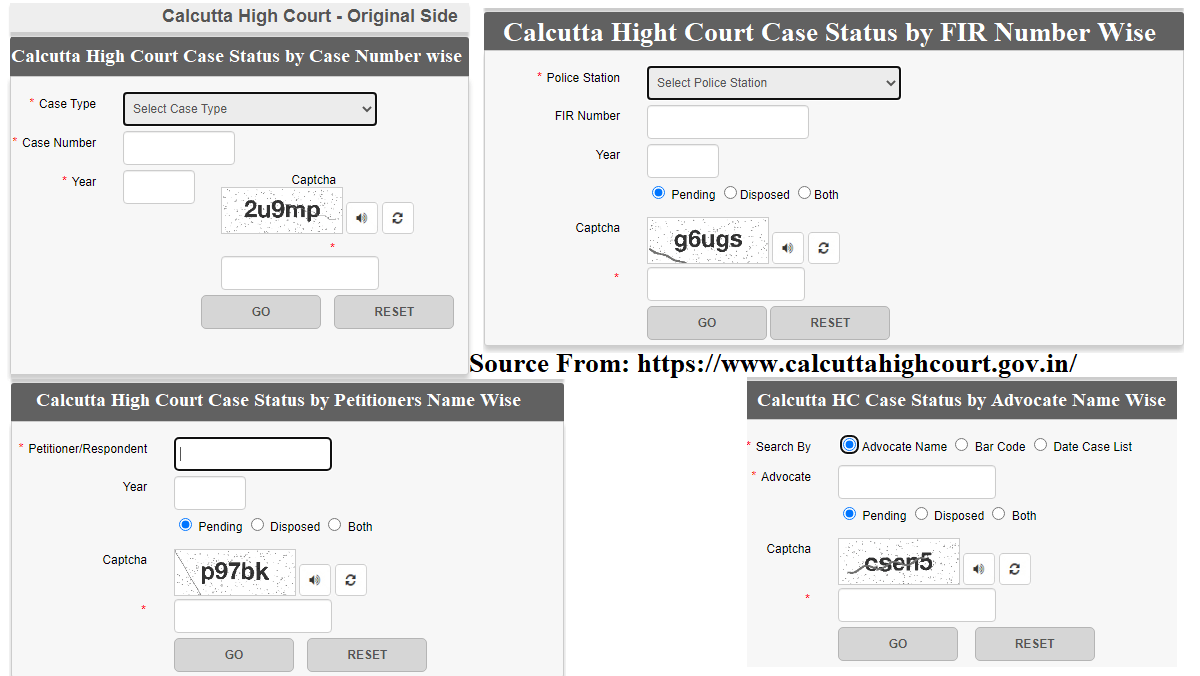Play the captcha audio in FIR Number form
Viewport: 1200px width, 676px height.
tap(788, 247)
